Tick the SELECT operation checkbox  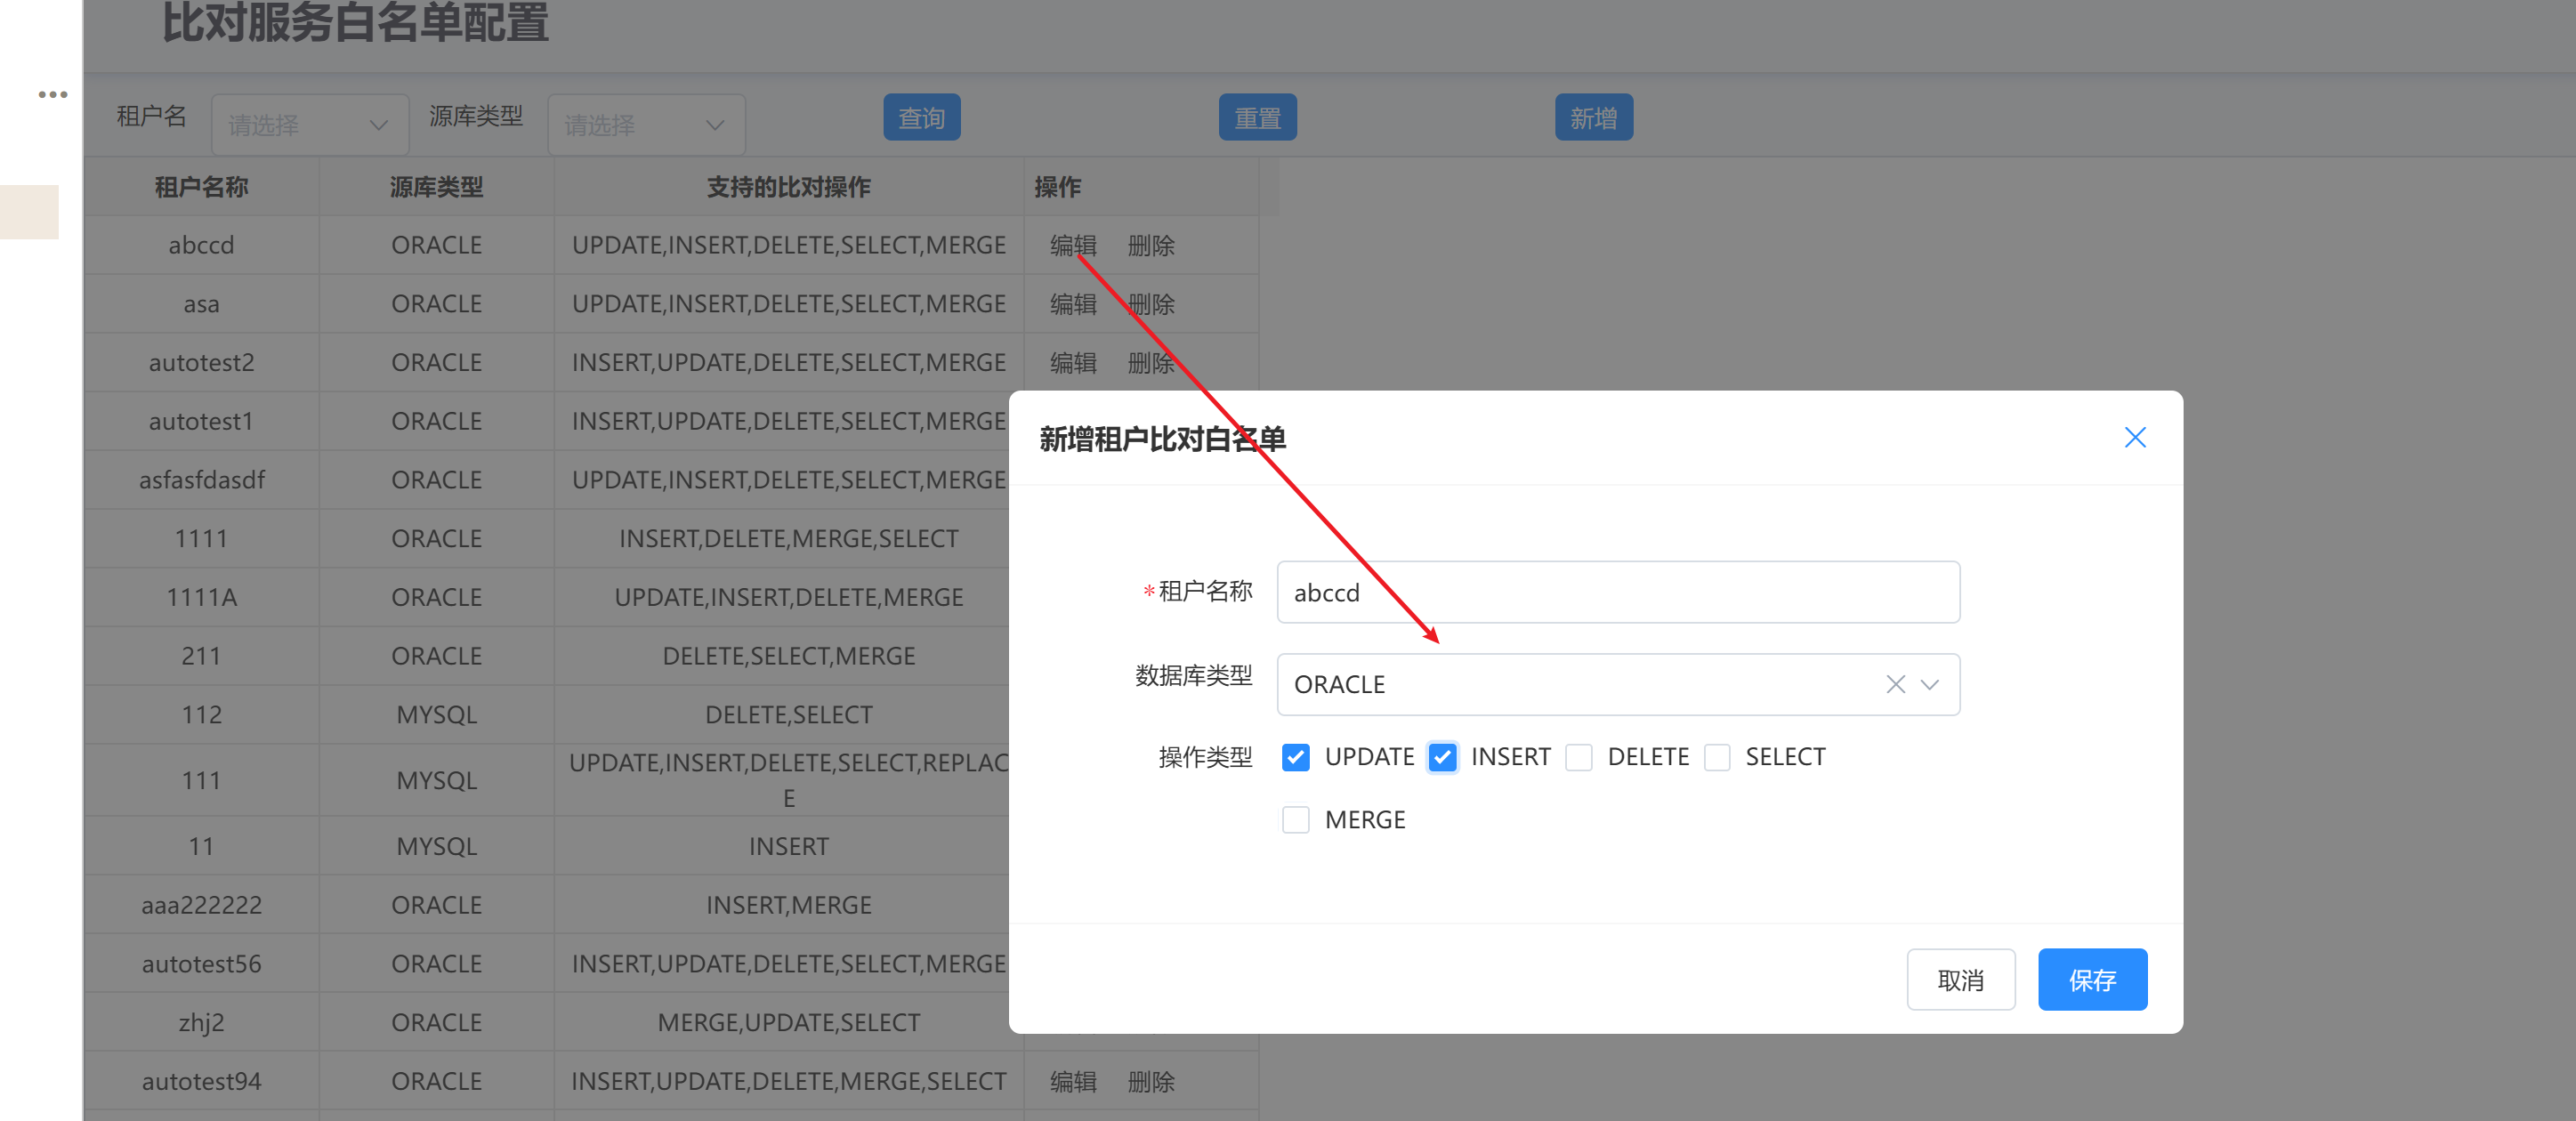point(1716,757)
